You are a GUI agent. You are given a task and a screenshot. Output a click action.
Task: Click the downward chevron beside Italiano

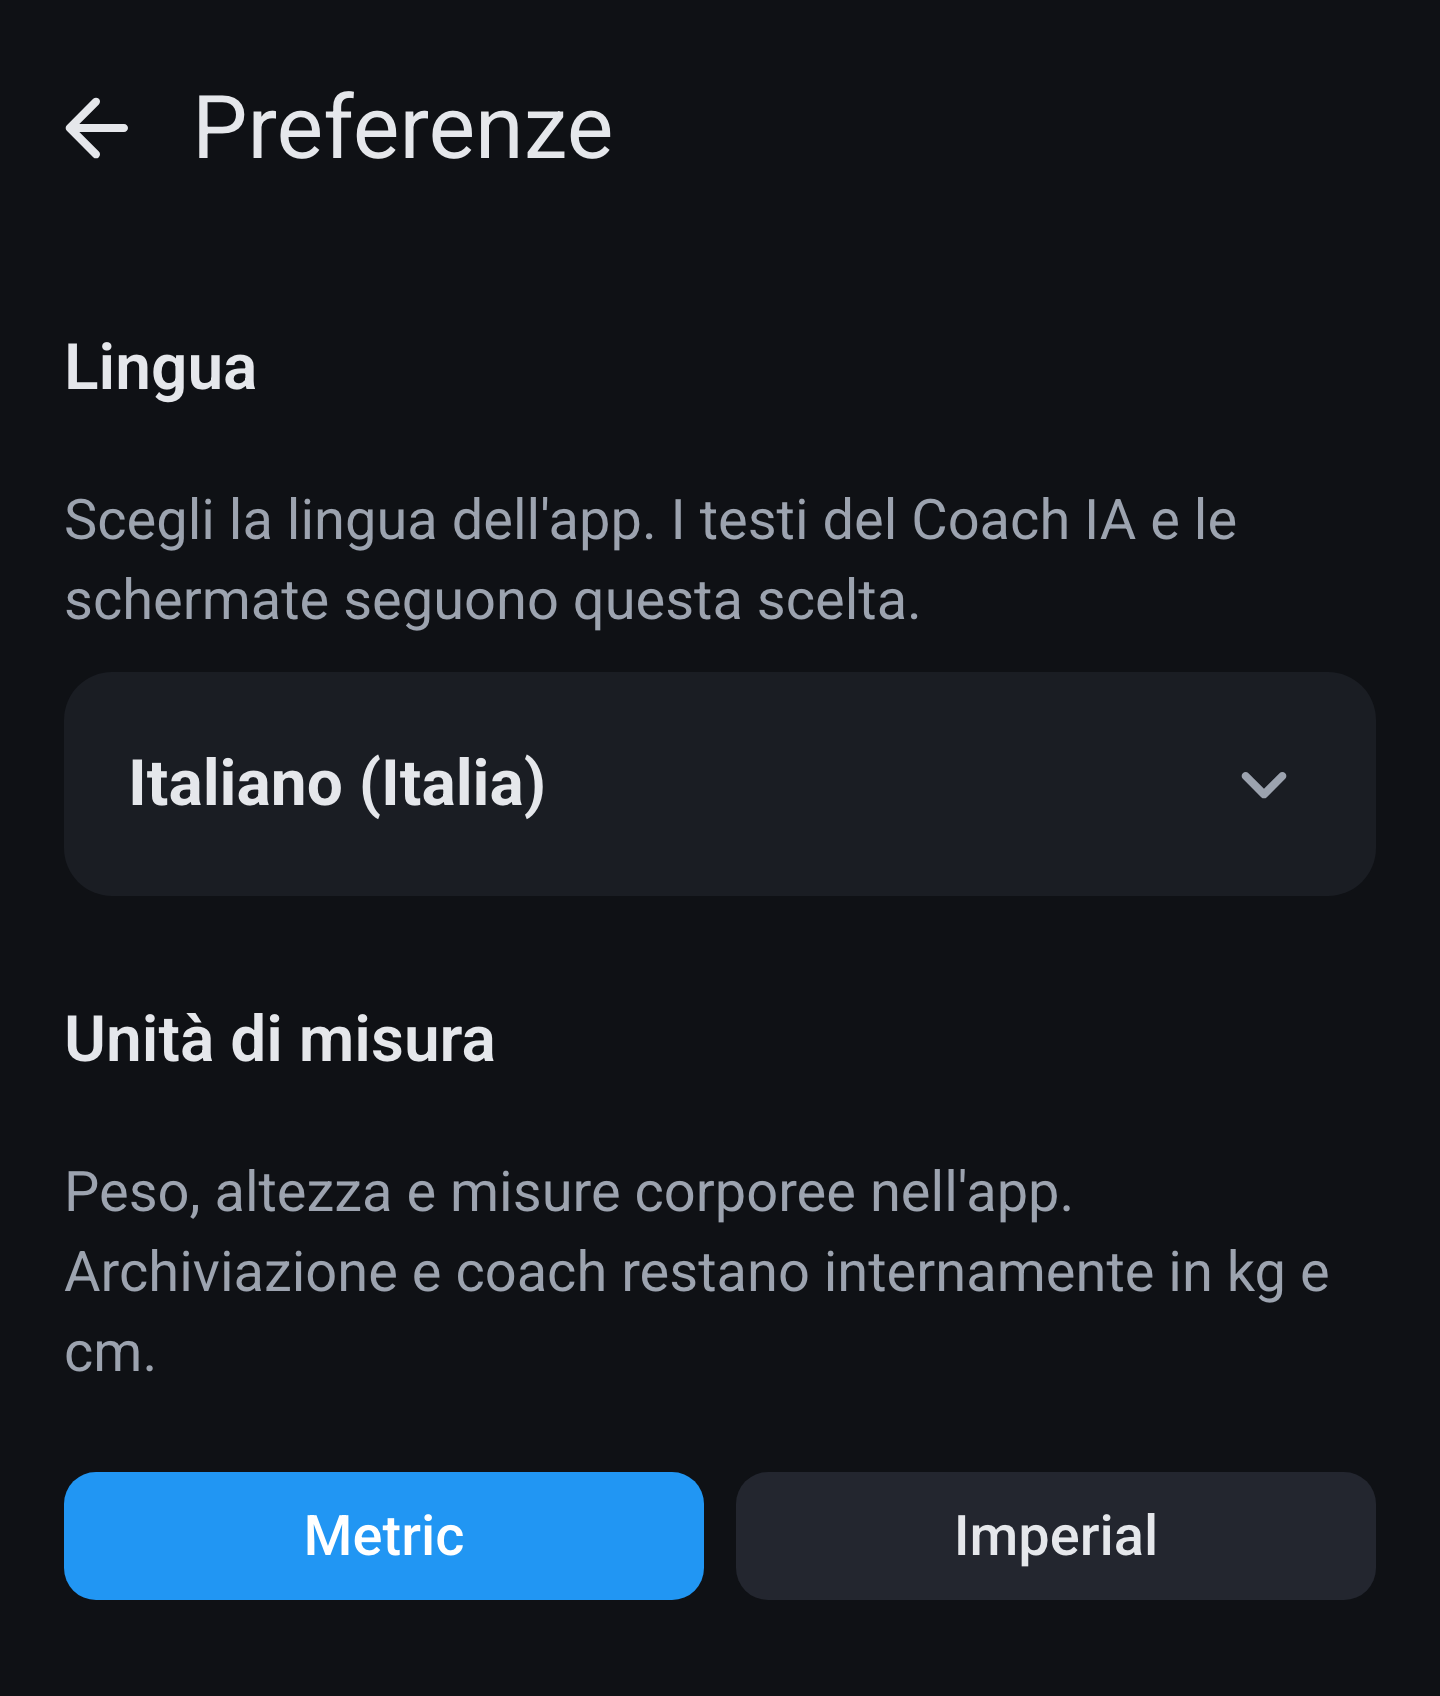pyautogui.click(x=1263, y=785)
